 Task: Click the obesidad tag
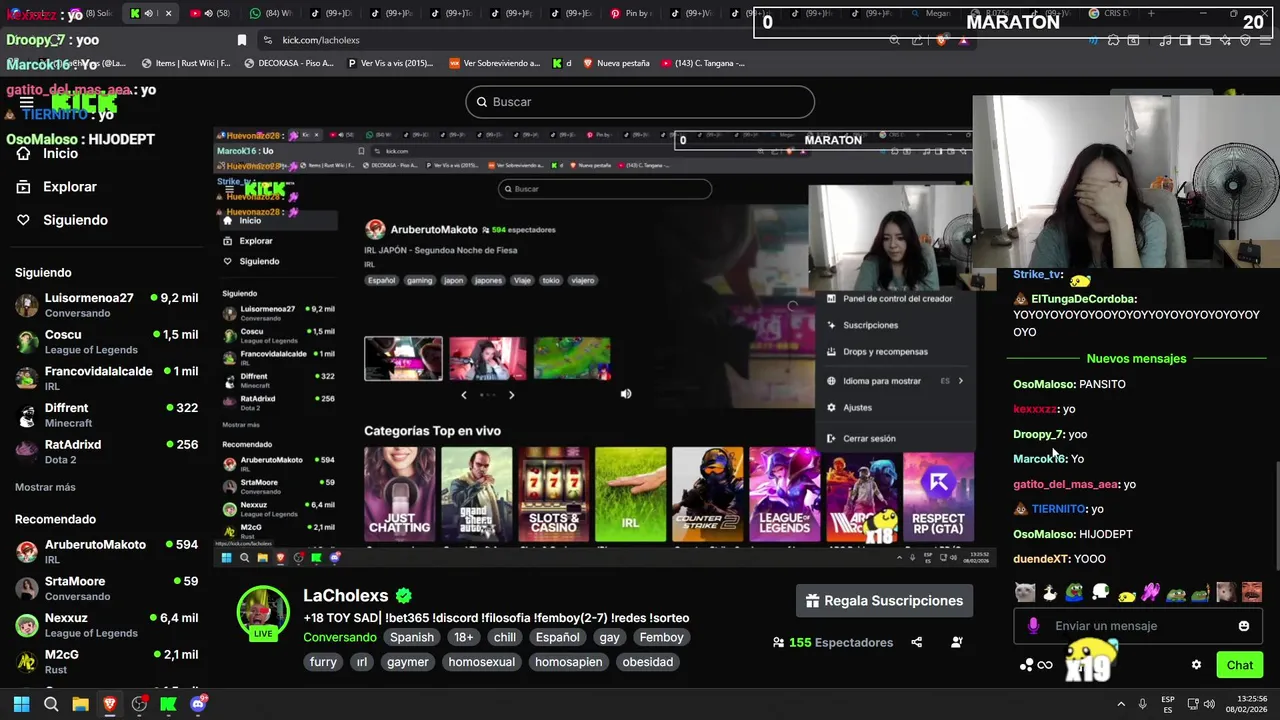coord(647,662)
